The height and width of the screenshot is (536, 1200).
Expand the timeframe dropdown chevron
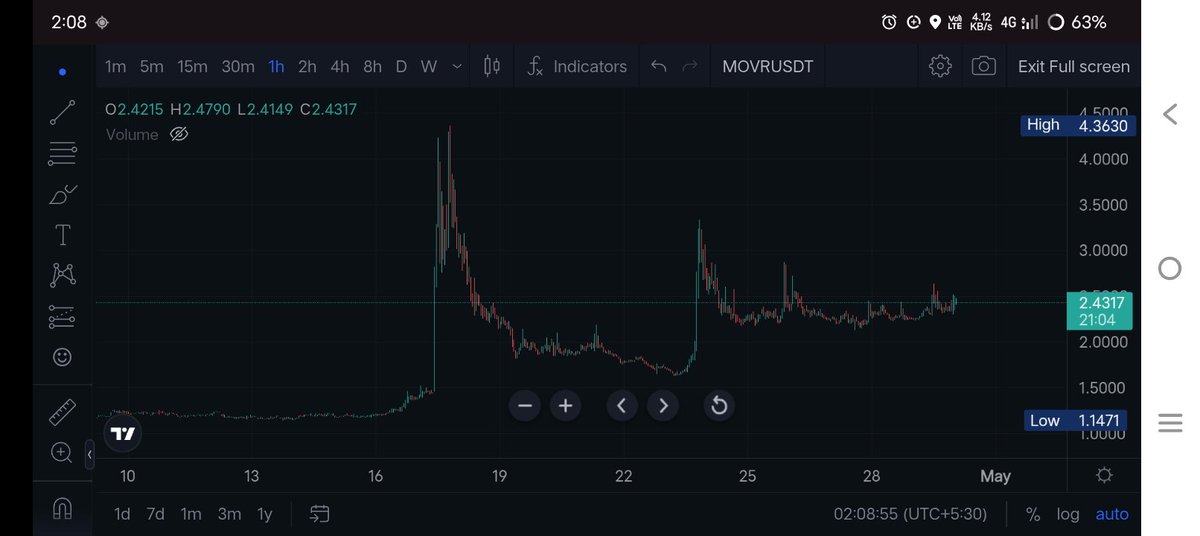click(457, 67)
